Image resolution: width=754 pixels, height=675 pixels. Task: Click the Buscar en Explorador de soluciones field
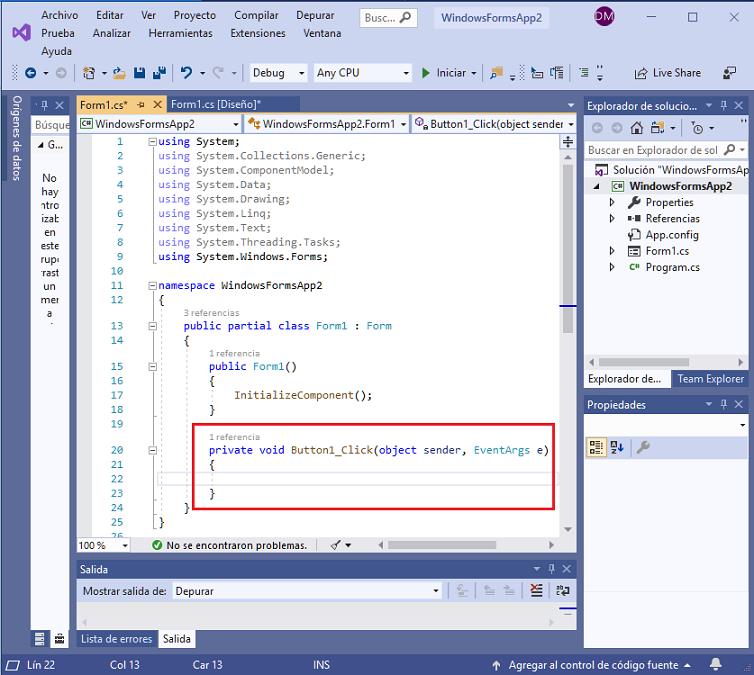653,150
